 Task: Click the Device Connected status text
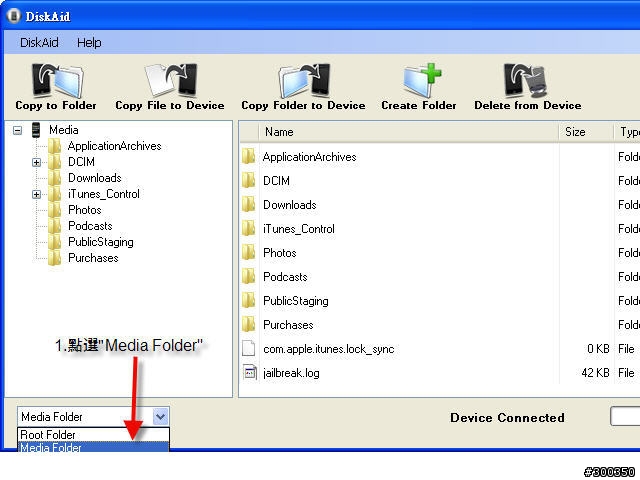click(507, 418)
